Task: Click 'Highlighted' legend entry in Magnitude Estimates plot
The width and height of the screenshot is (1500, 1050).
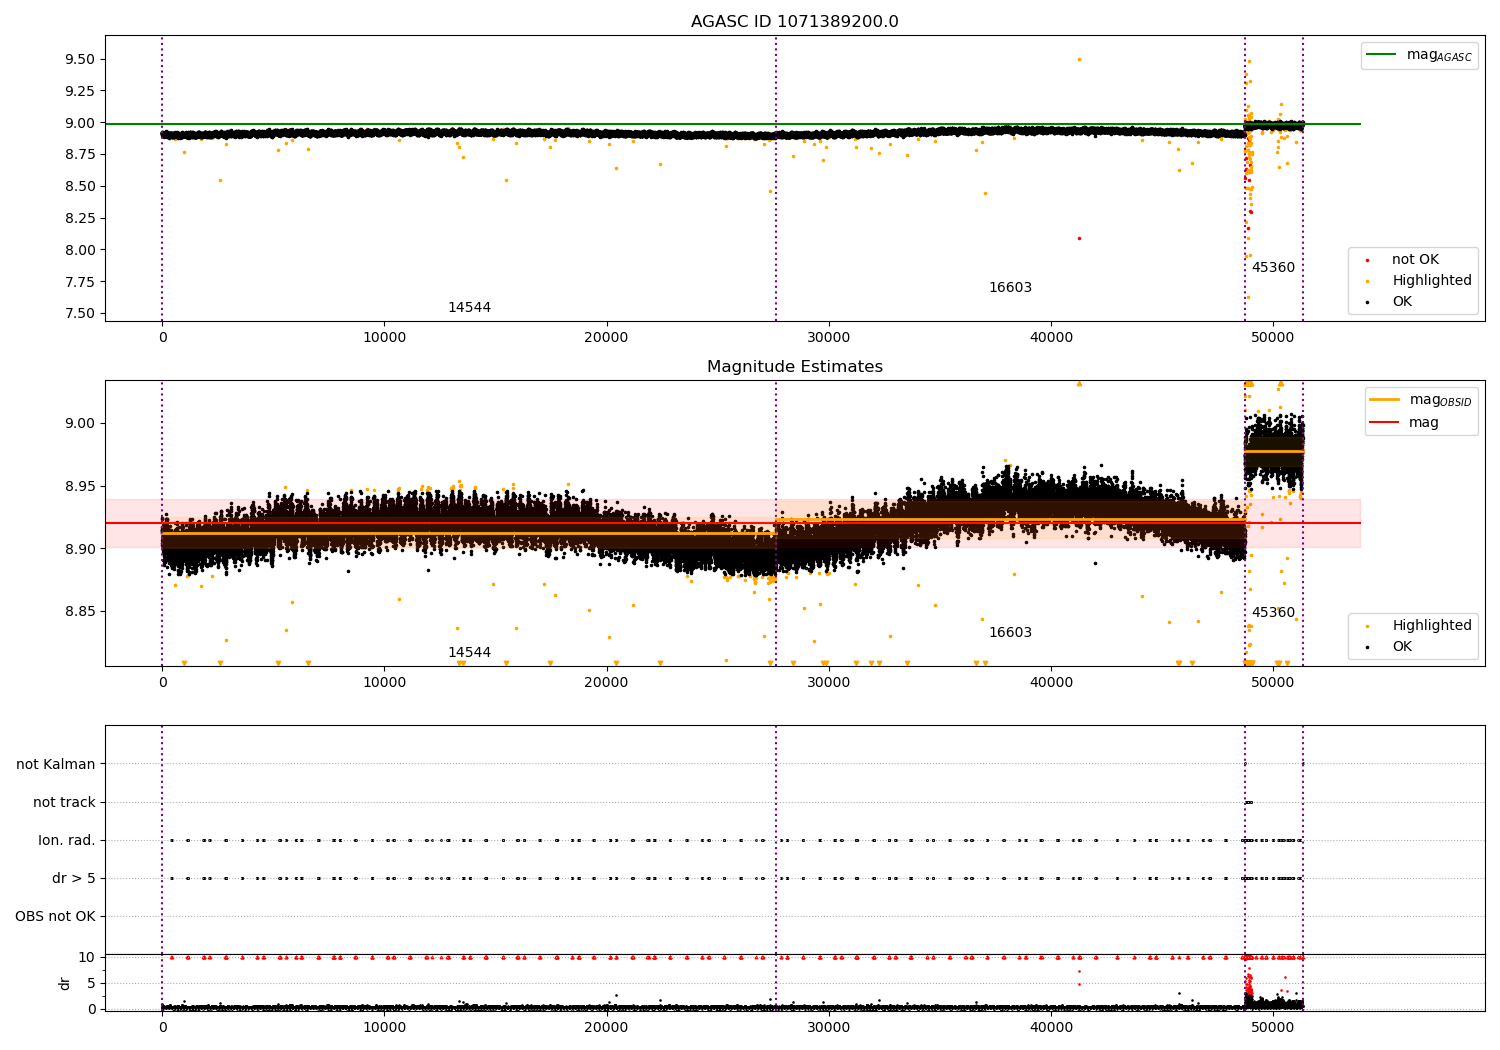Action: click(1432, 626)
